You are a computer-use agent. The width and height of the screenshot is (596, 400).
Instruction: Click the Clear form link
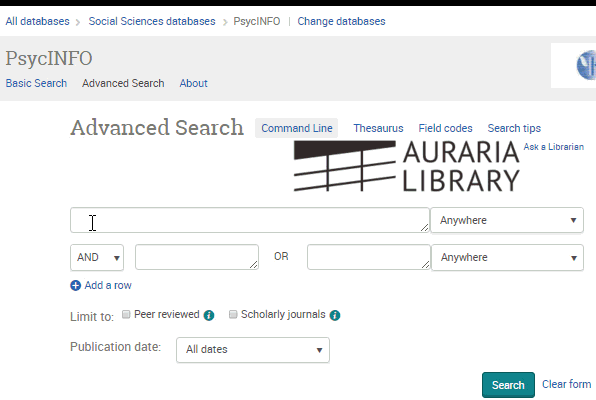coord(566,384)
